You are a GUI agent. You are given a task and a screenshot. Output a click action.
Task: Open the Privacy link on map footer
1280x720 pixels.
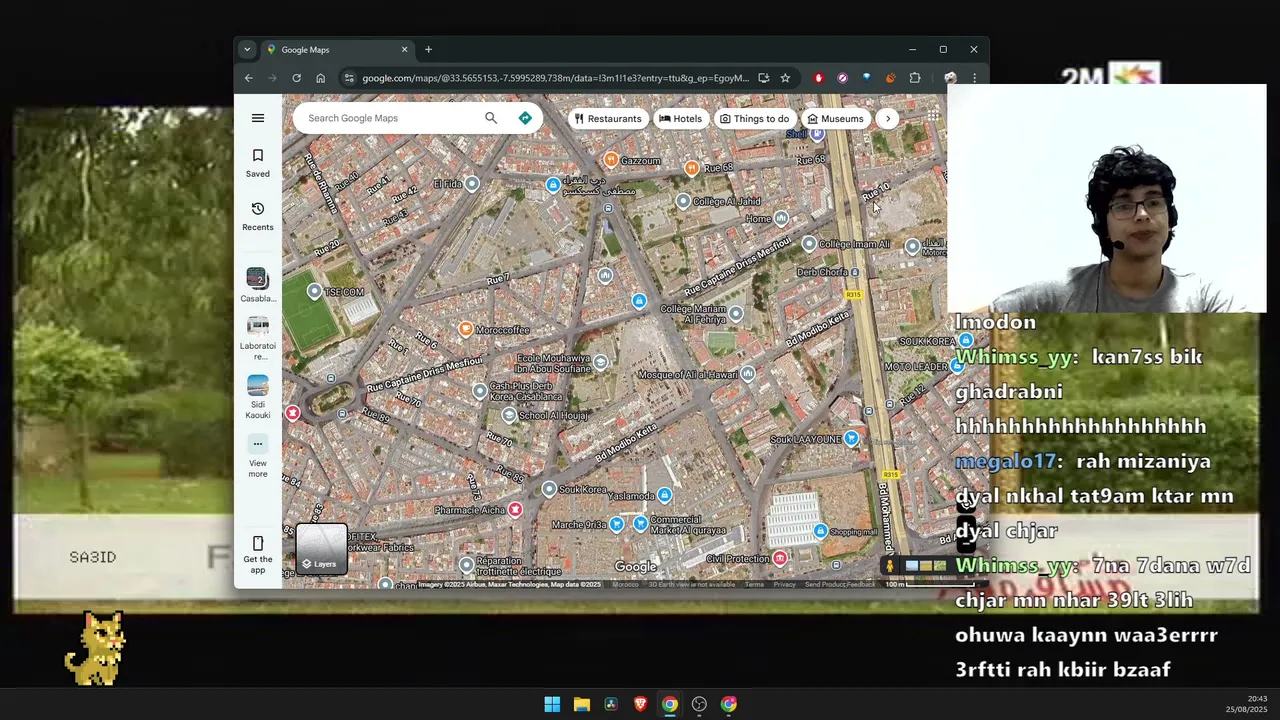point(785,584)
